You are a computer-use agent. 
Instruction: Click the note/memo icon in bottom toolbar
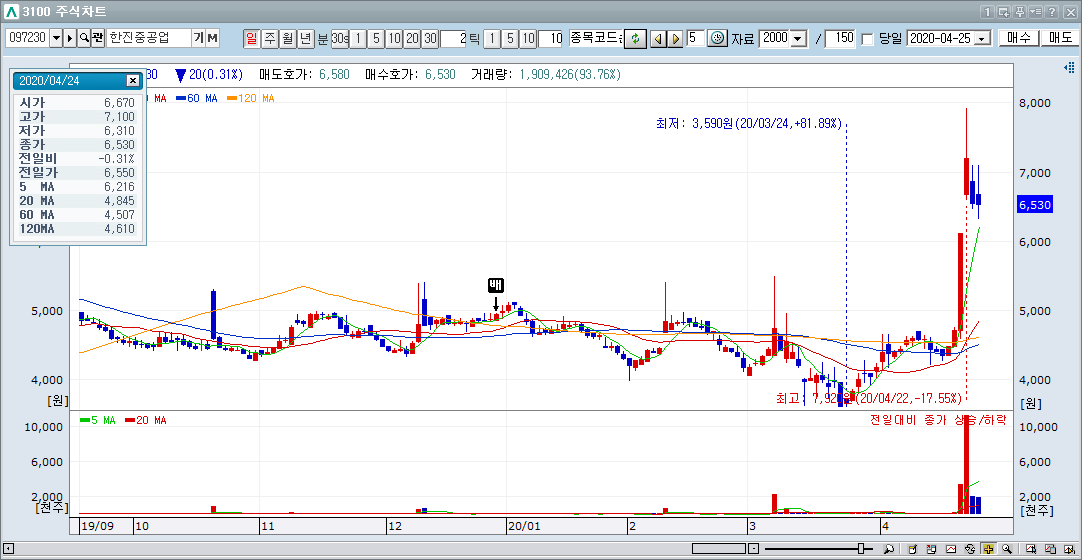pos(914,550)
